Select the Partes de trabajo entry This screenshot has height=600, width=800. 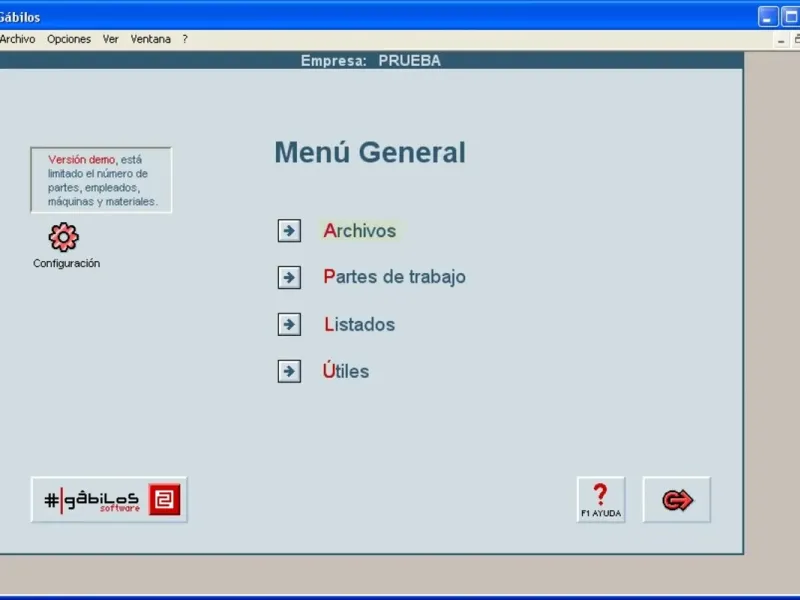point(394,277)
